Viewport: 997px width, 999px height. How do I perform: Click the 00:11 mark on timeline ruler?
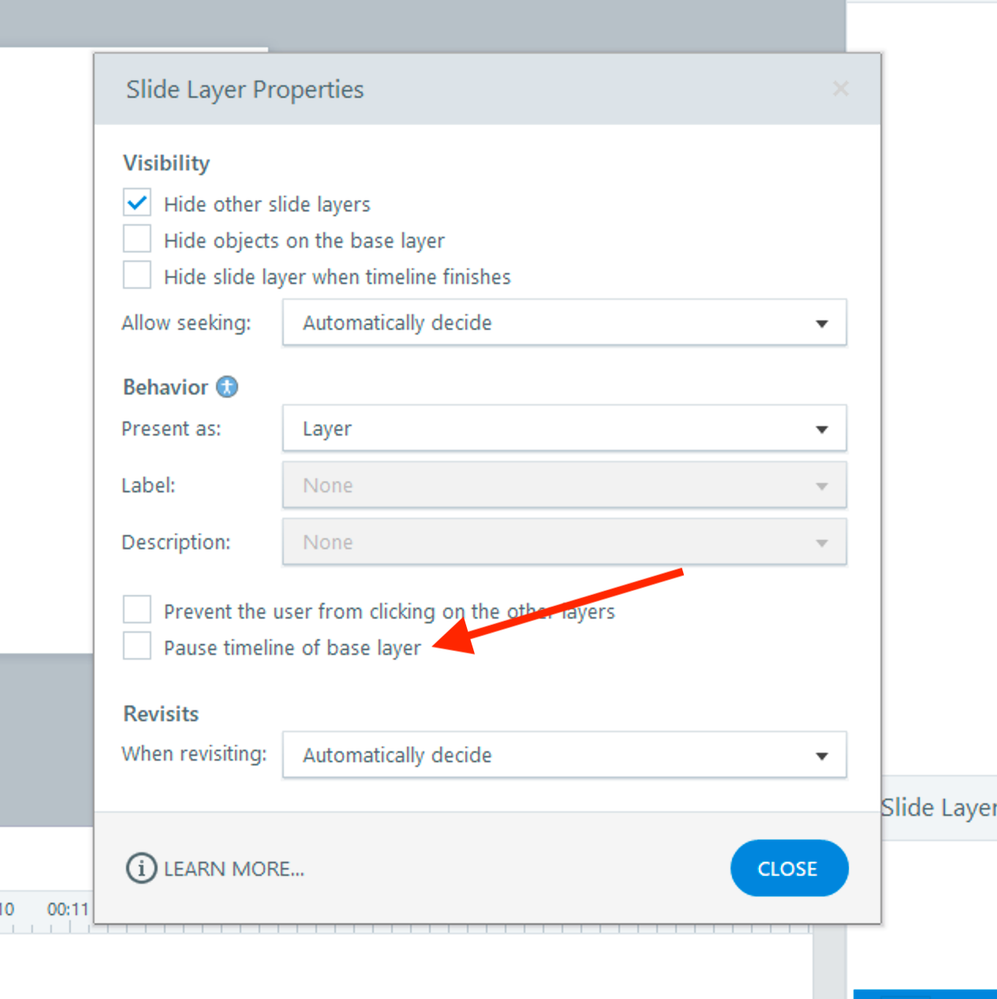click(x=68, y=910)
